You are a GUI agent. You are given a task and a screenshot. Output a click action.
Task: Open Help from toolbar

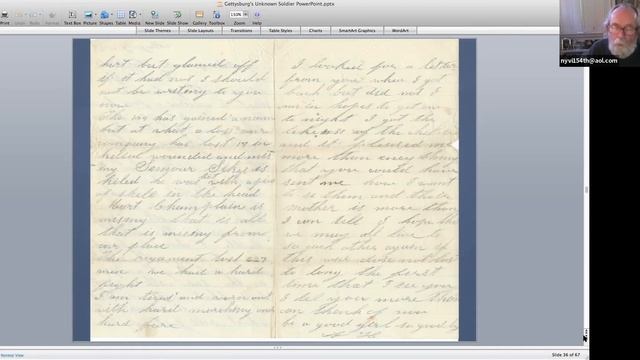pos(257,15)
